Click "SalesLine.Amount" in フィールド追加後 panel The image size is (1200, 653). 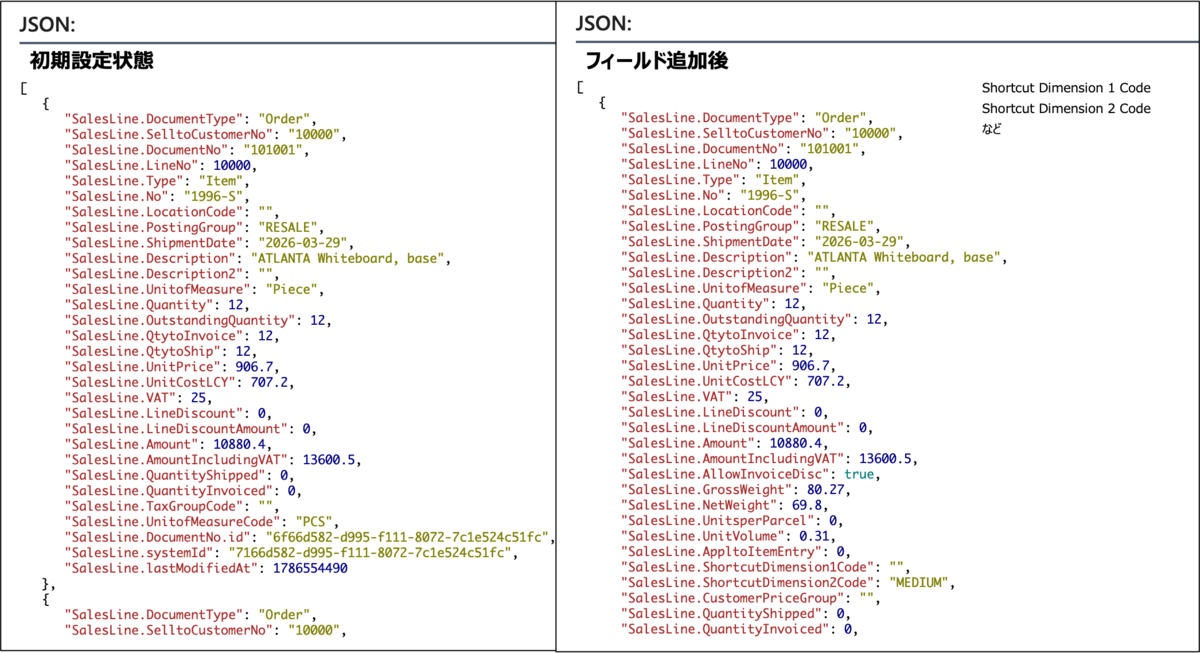(x=689, y=443)
